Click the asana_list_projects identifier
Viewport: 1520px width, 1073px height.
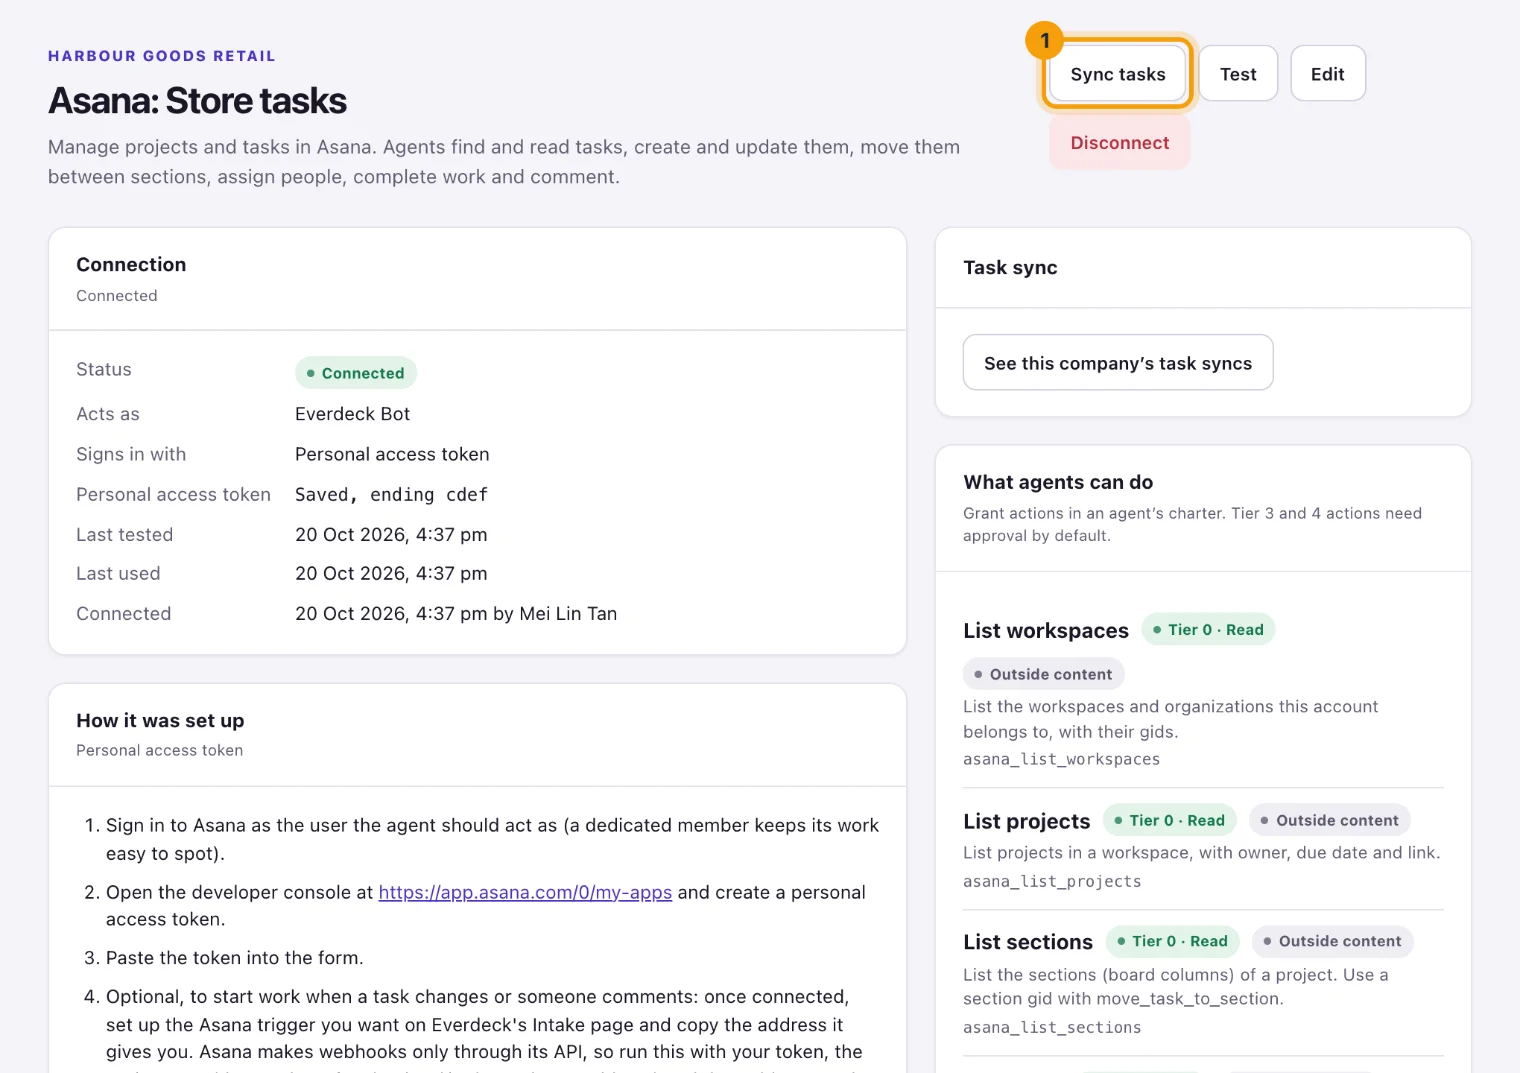1052,881
